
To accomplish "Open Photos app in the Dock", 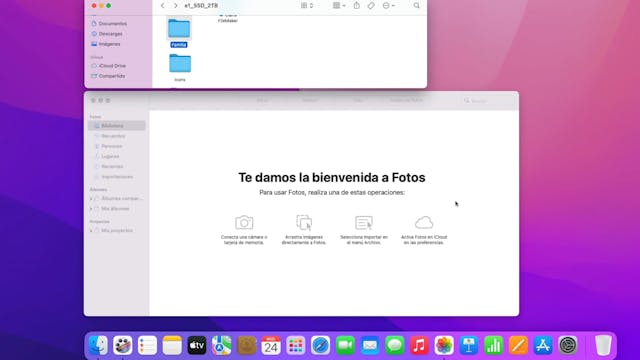I will point(444,345).
